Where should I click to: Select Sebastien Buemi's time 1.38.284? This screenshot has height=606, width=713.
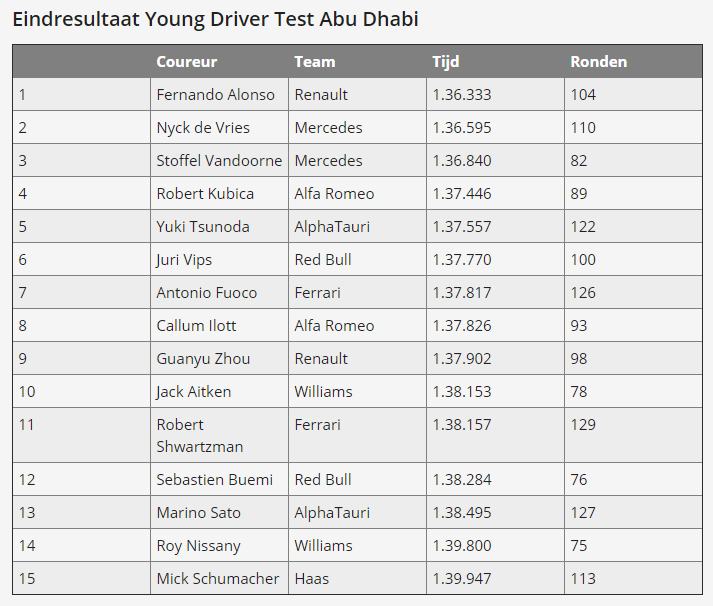[495, 480]
